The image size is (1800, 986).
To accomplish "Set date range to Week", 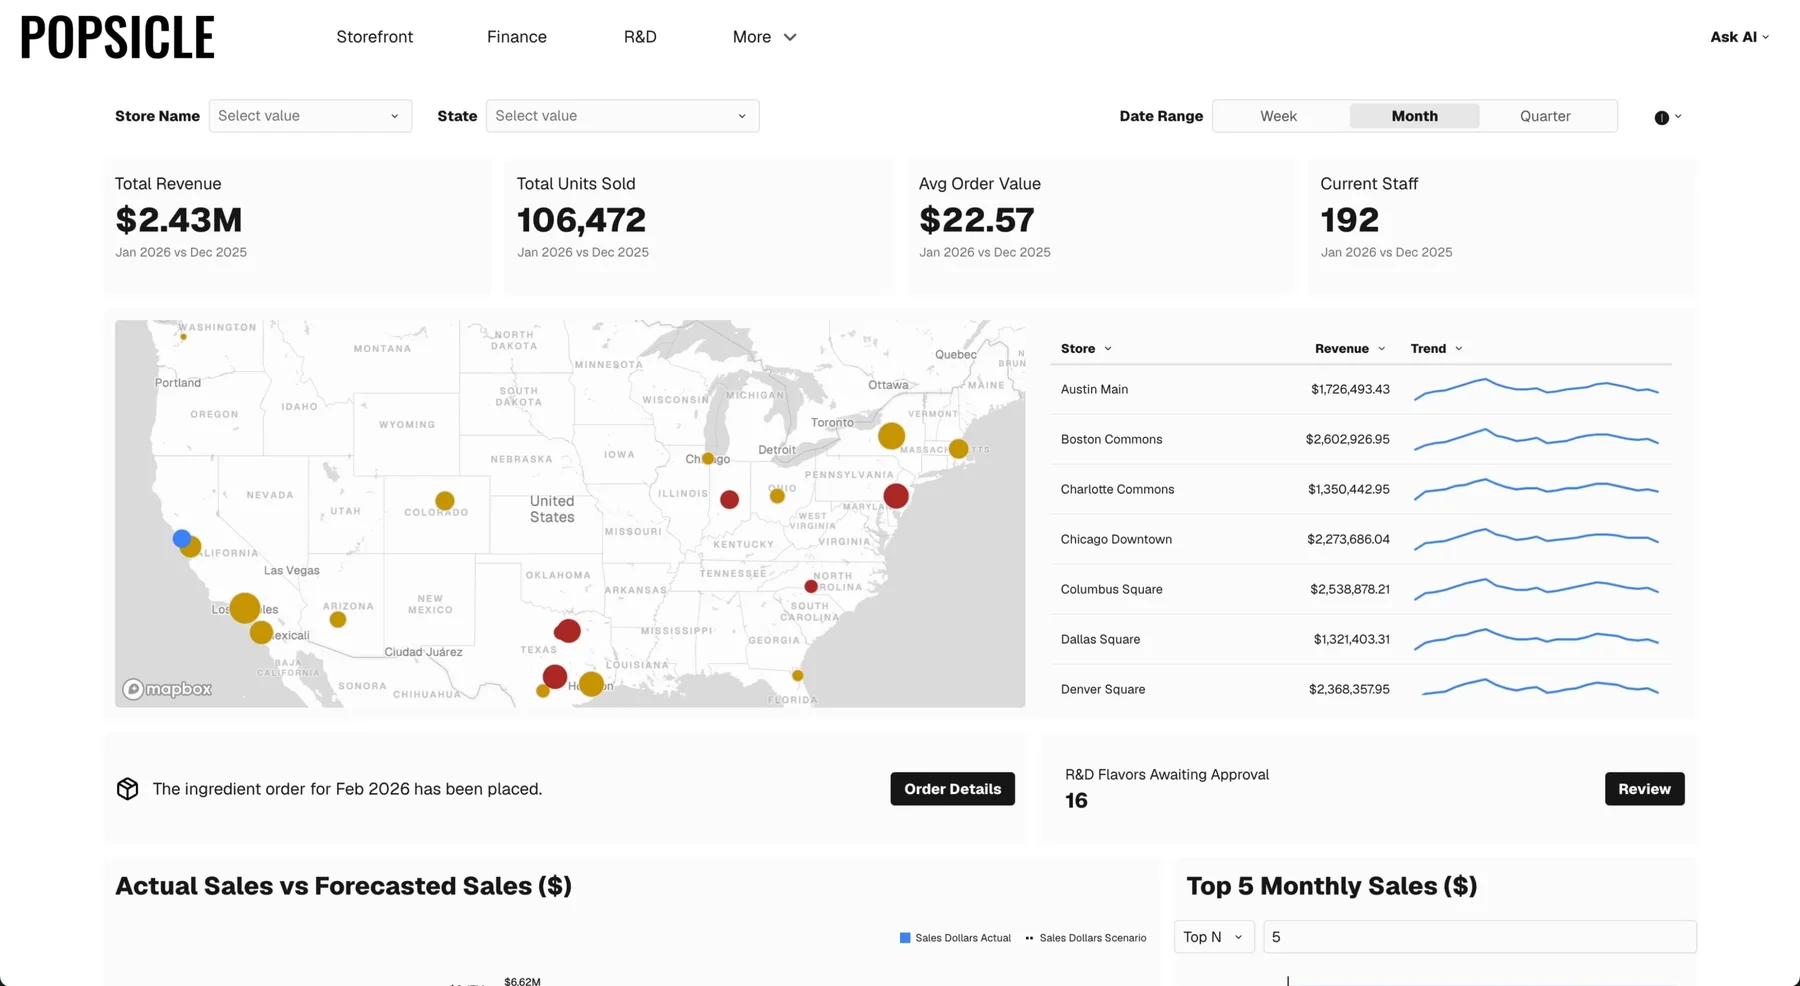I will [x=1278, y=116].
